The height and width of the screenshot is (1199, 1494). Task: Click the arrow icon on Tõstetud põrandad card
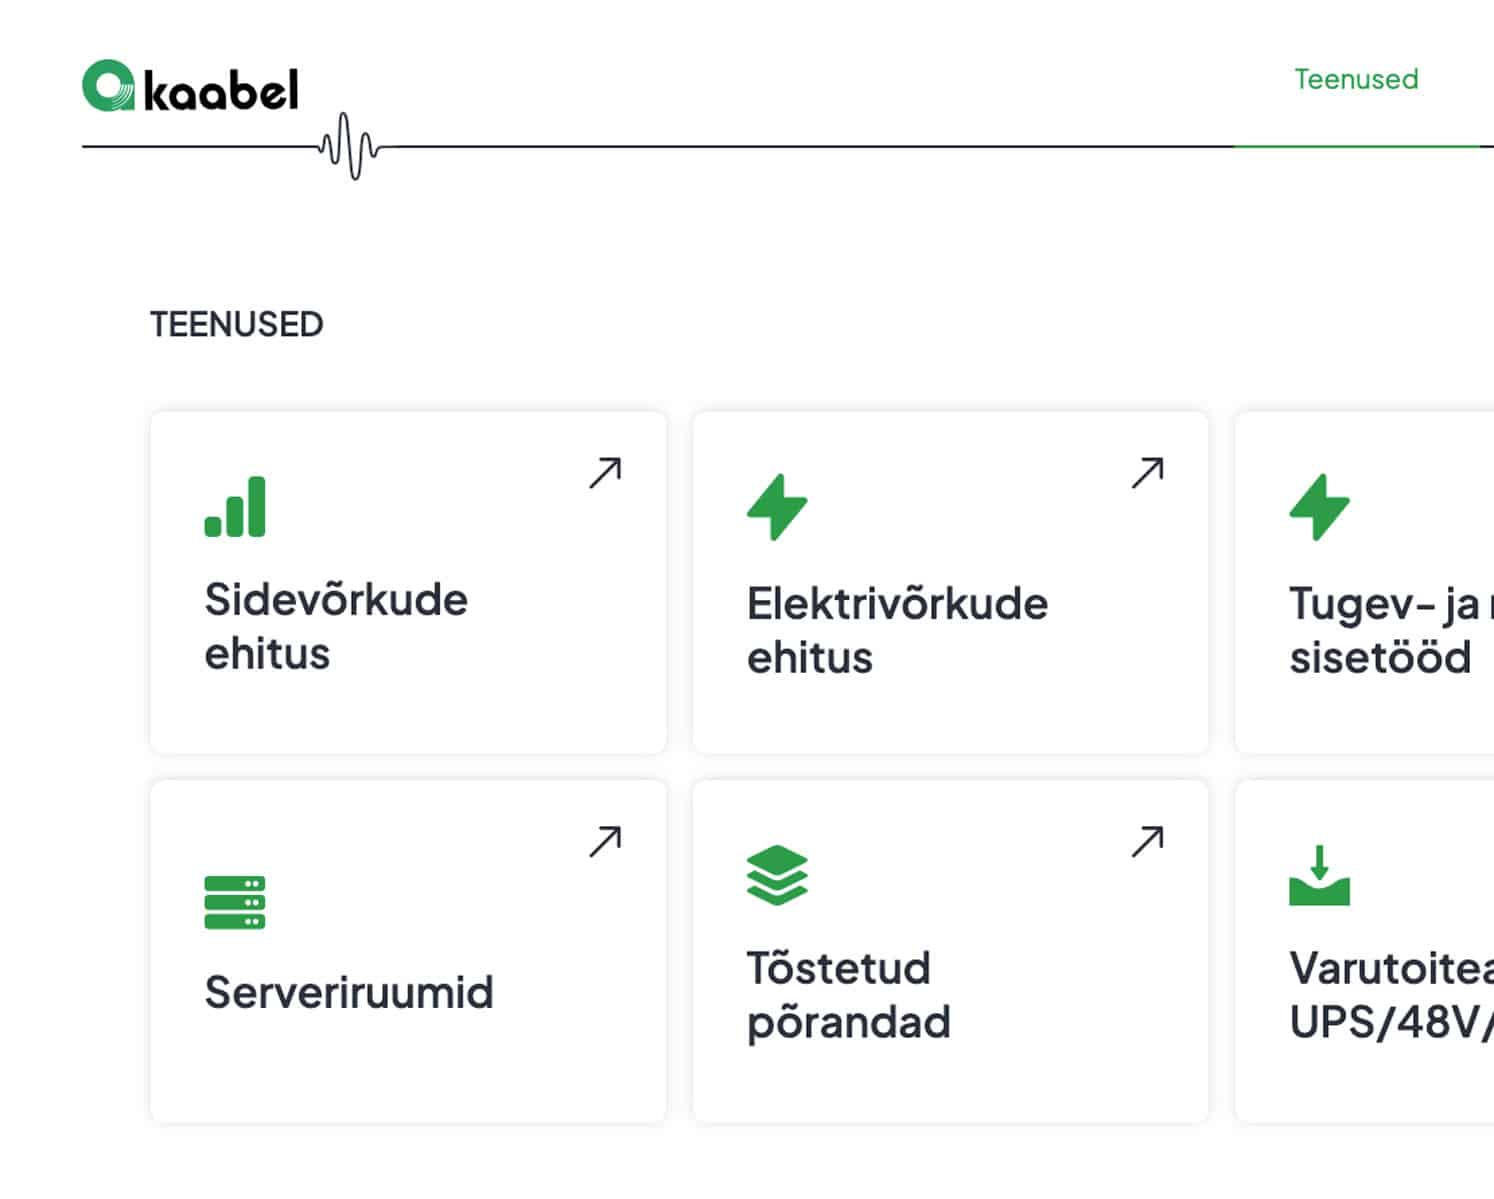pyautogui.click(x=1147, y=842)
